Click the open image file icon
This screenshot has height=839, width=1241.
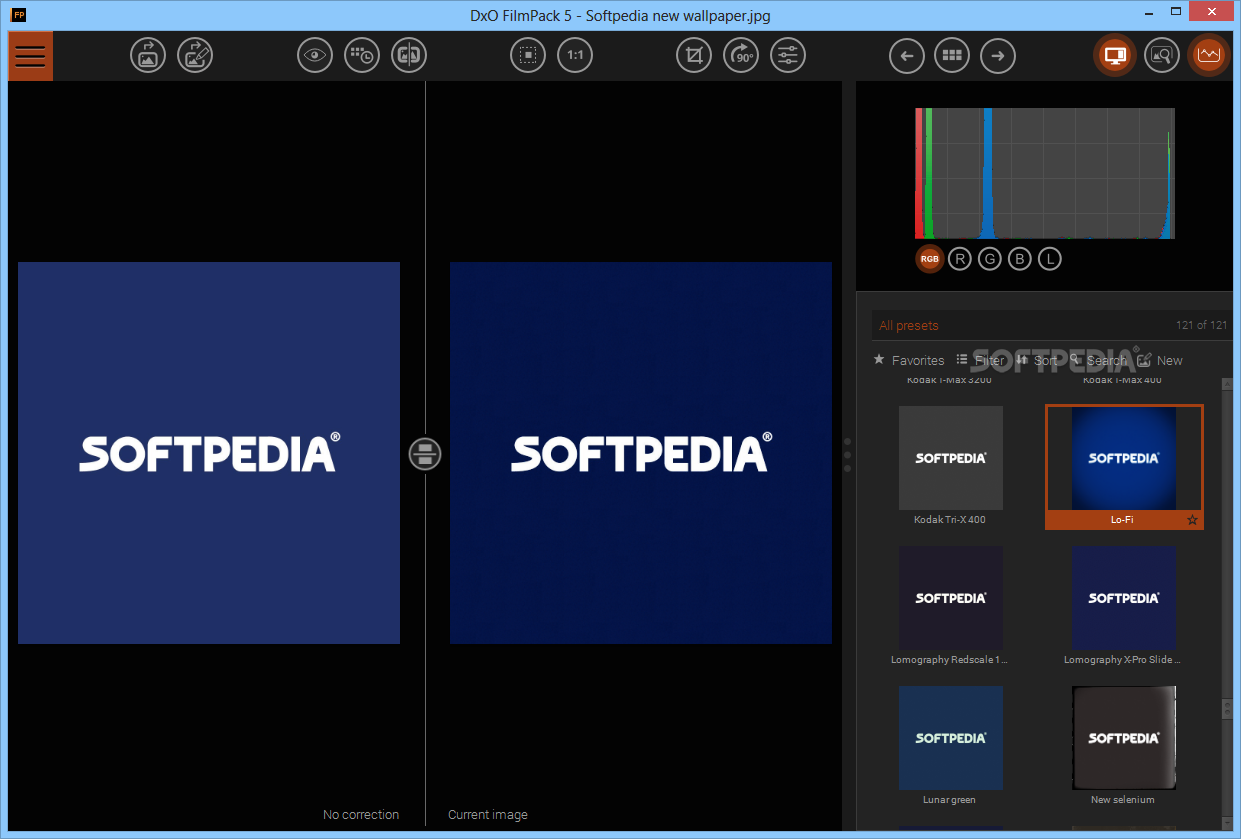click(x=148, y=55)
